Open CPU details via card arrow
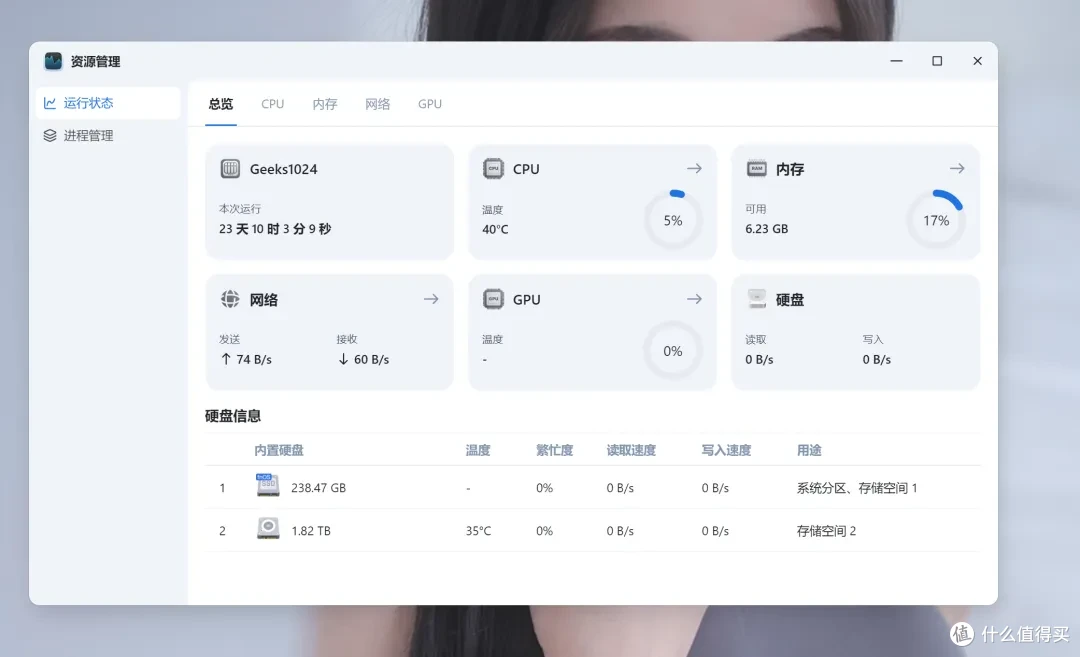The height and width of the screenshot is (657, 1080). [694, 169]
